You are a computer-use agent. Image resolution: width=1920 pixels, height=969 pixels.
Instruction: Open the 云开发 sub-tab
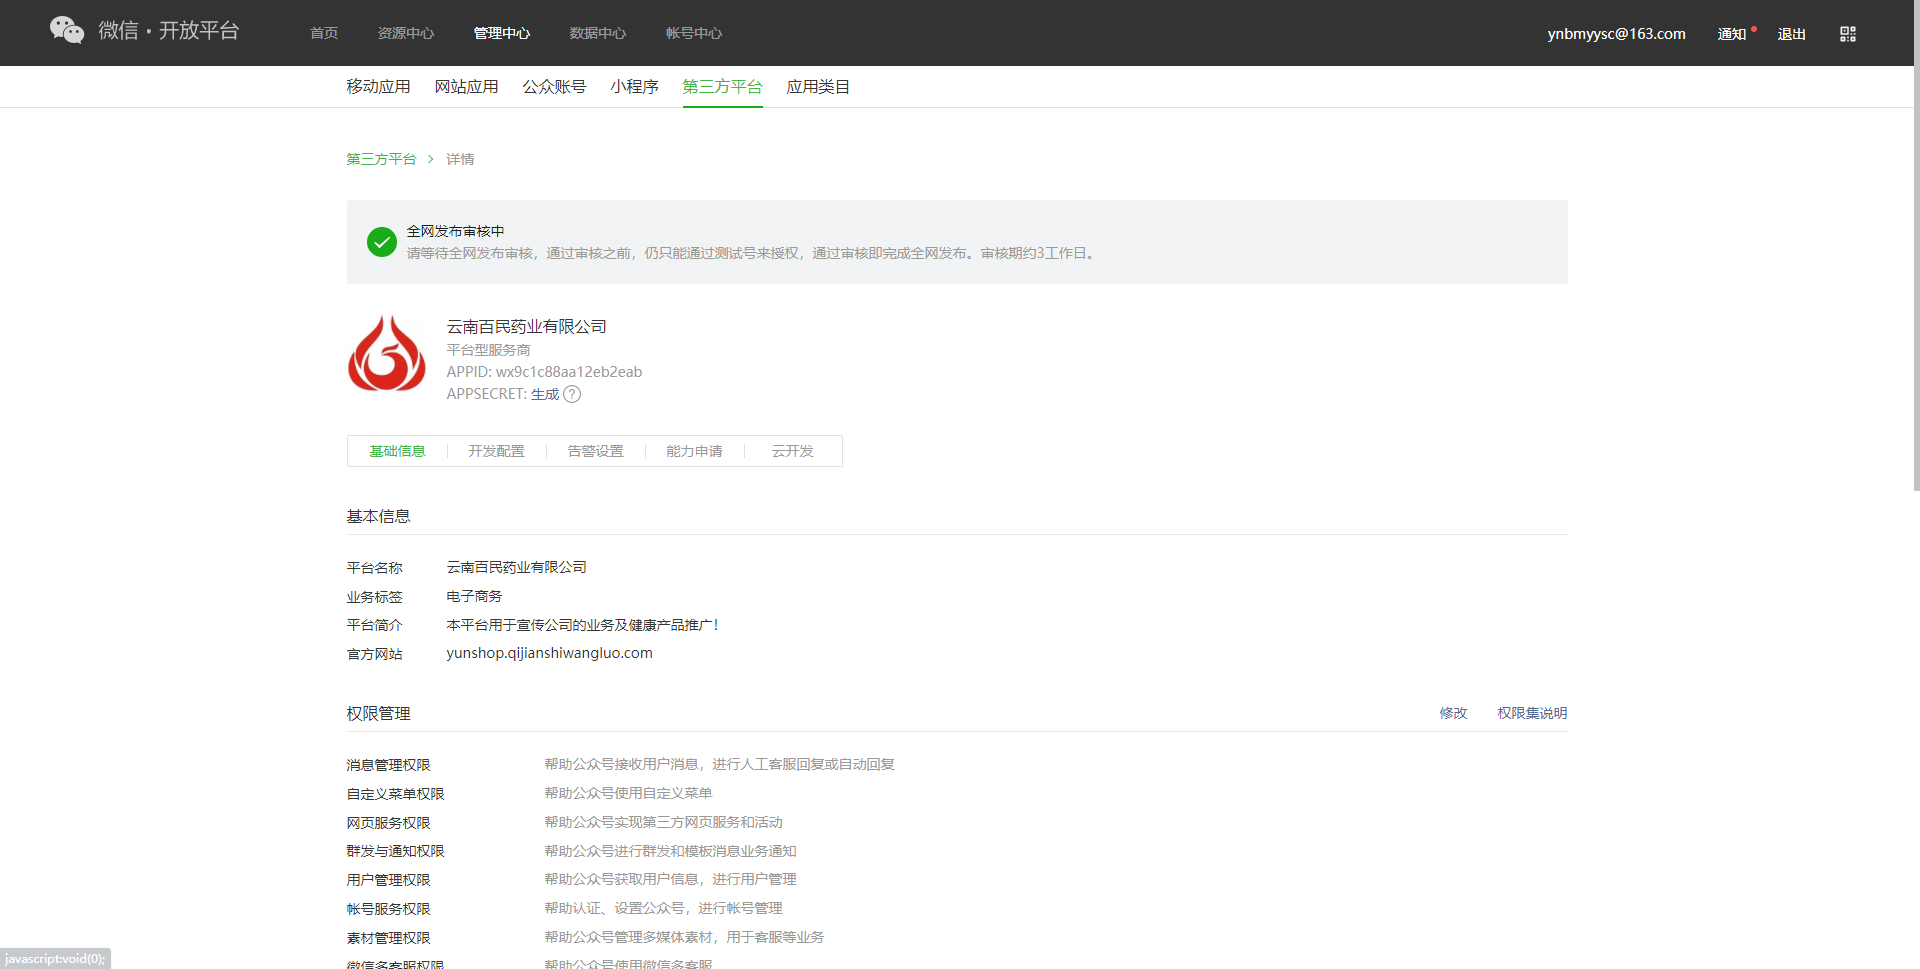tap(793, 451)
